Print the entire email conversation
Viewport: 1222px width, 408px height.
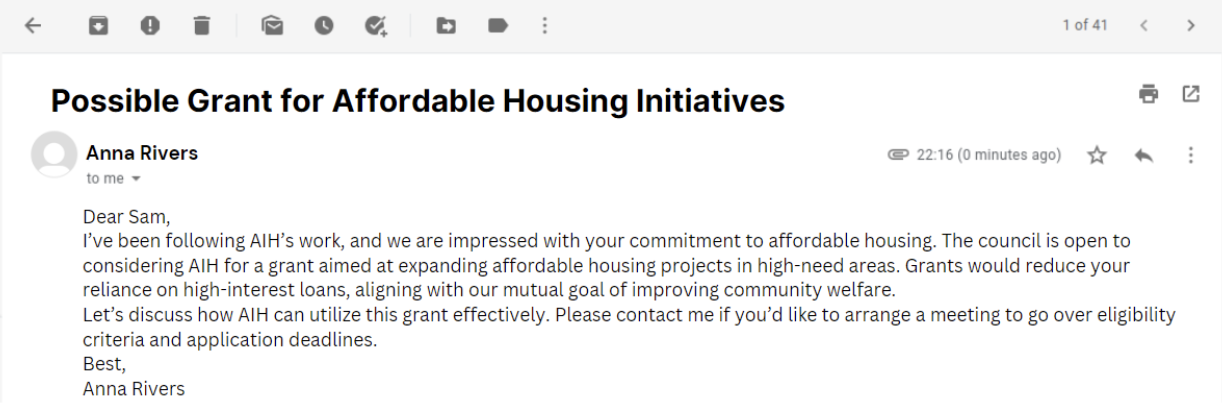click(1148, 94)
